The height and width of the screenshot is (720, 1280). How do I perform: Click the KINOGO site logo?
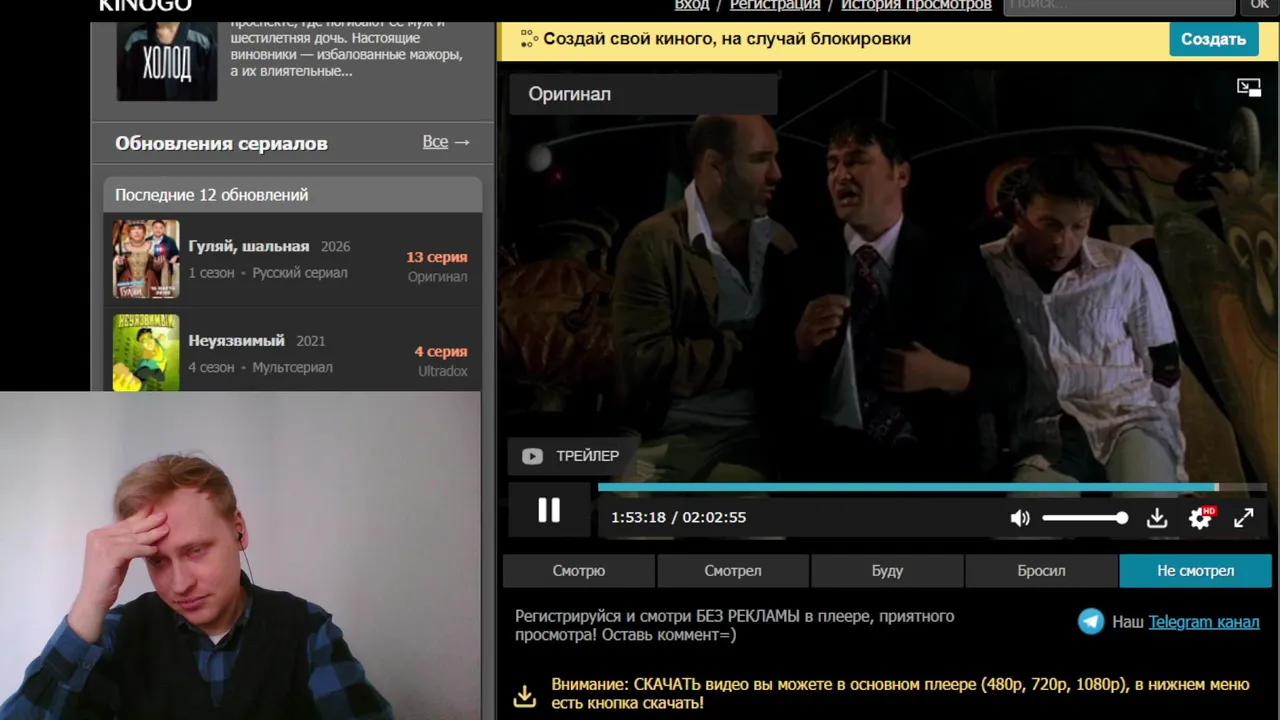pyautogui.click(x=145, y=5)
